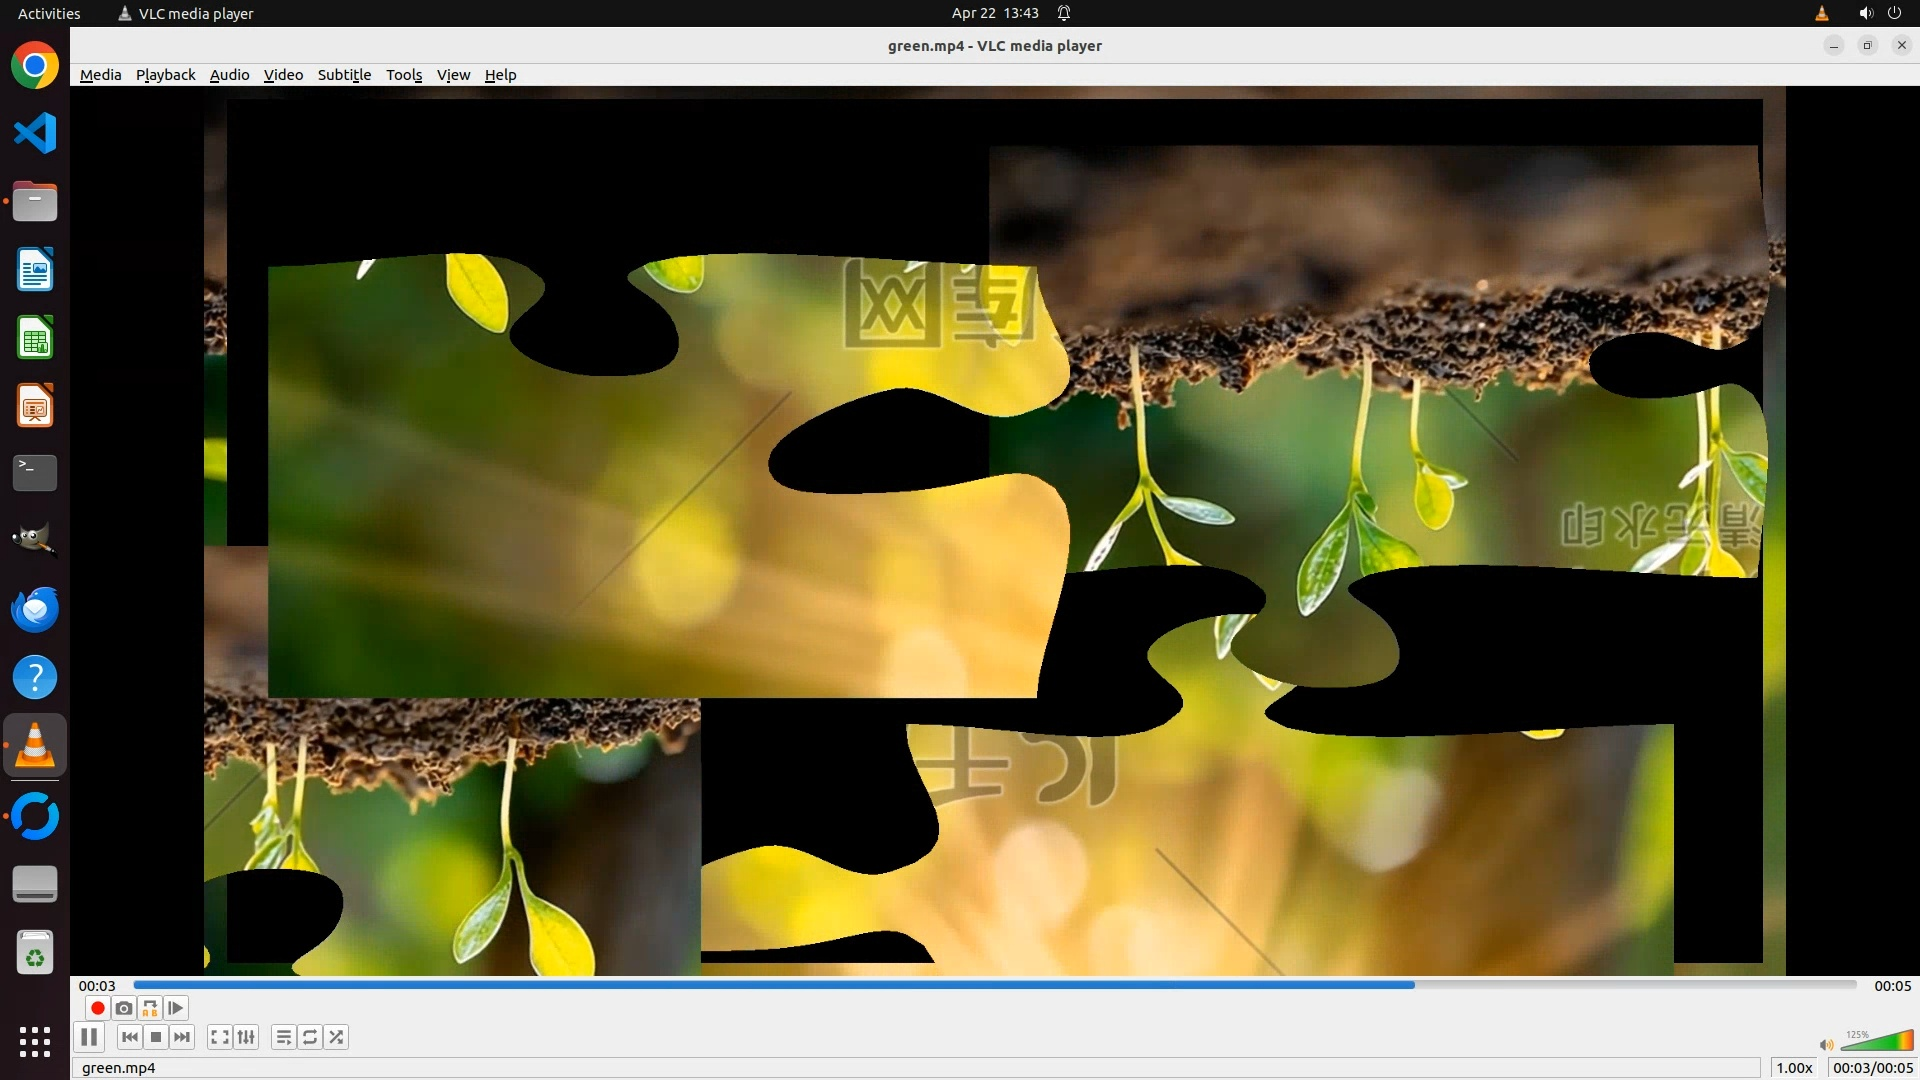The height and width of the screenshot is (1080, 1920).
Task: Advance frame by frame
Action: pos(176,1008)
